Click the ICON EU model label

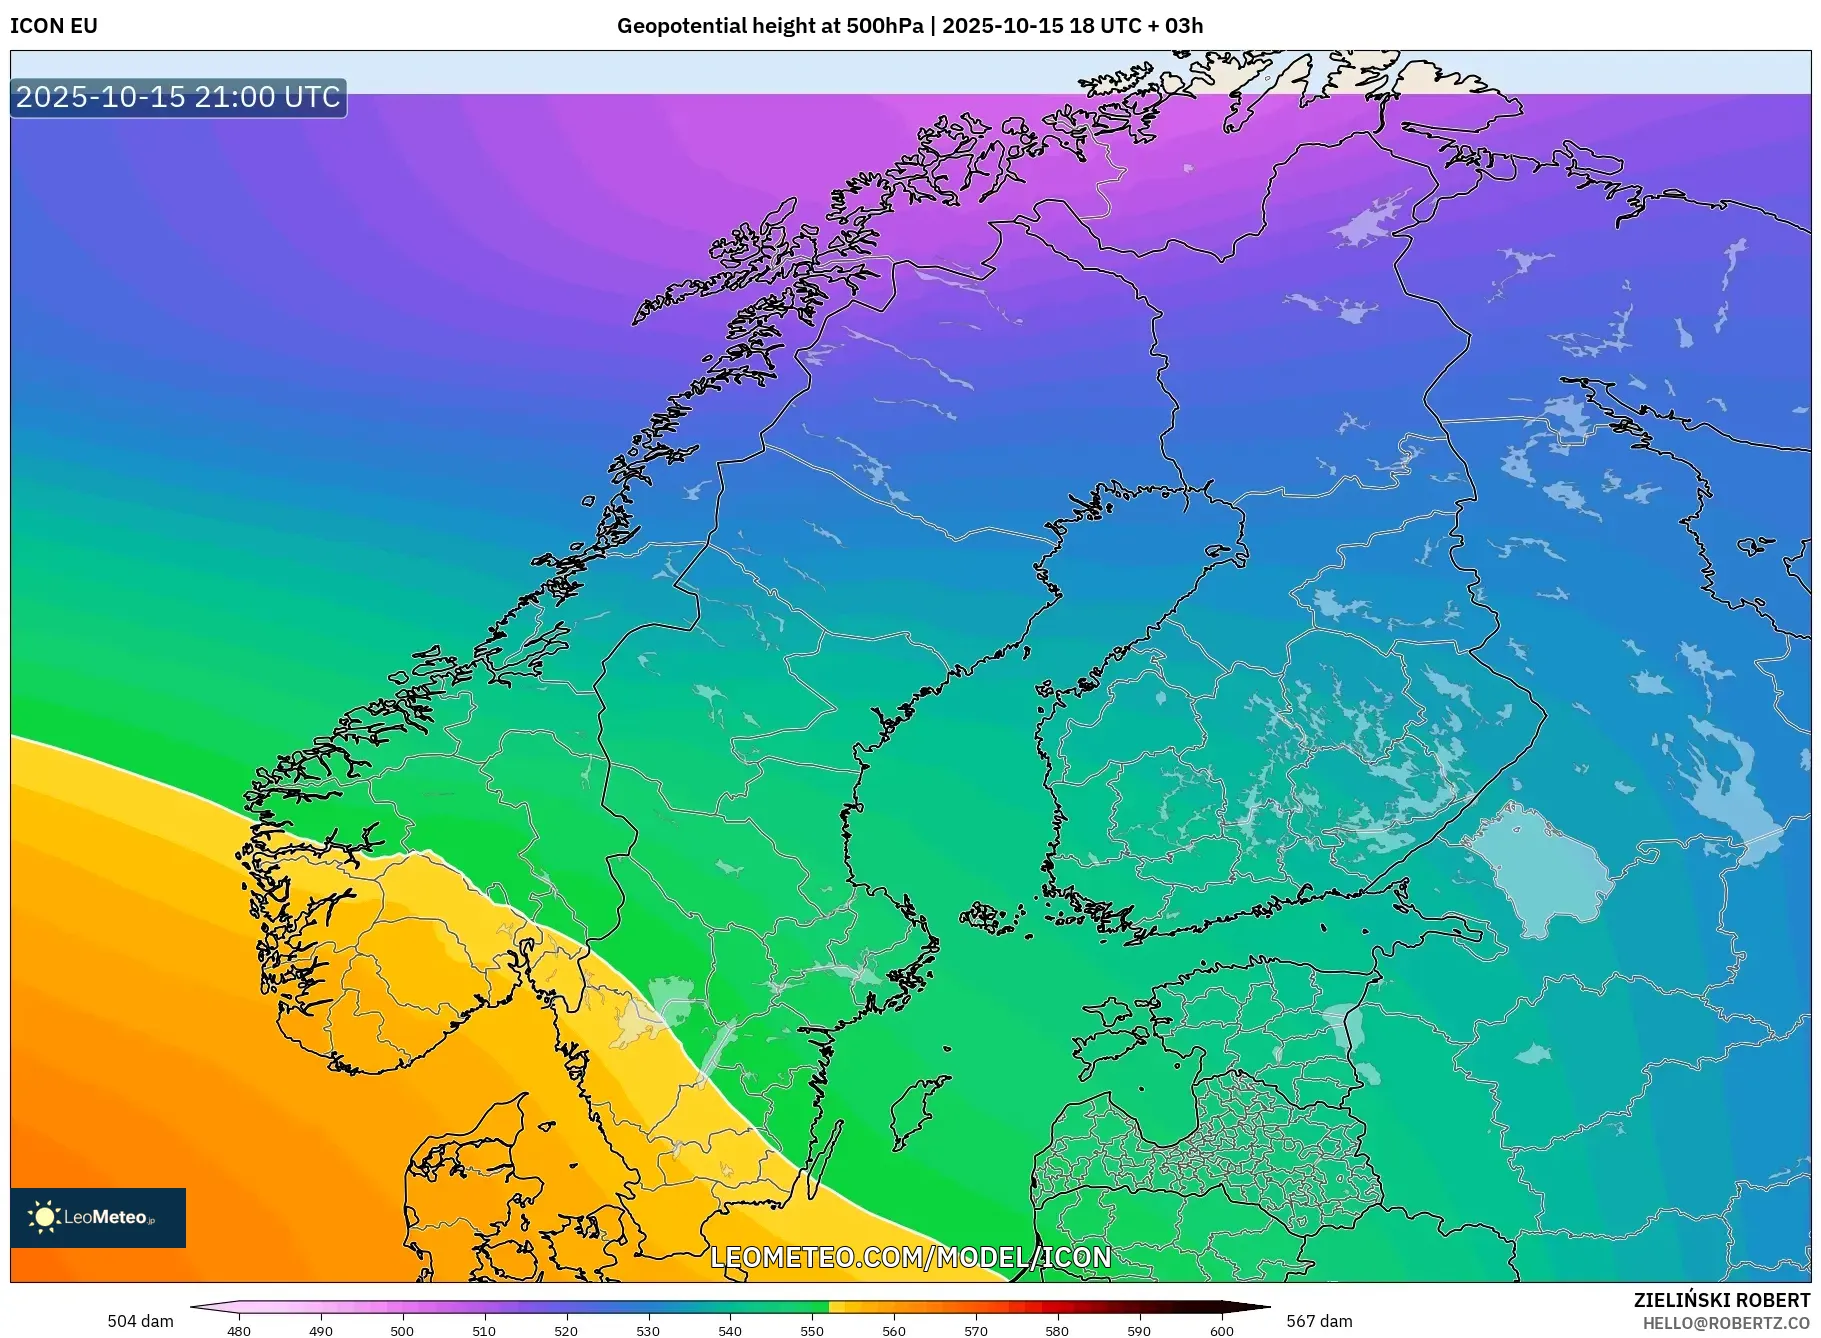pyautogui.click(x=54, y=26)
